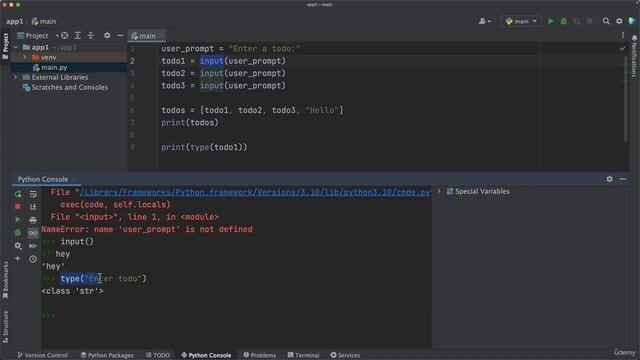Screen dimensions: 640x360
Task: Attach debugger to Python console
Action: [x=18, y=233]
